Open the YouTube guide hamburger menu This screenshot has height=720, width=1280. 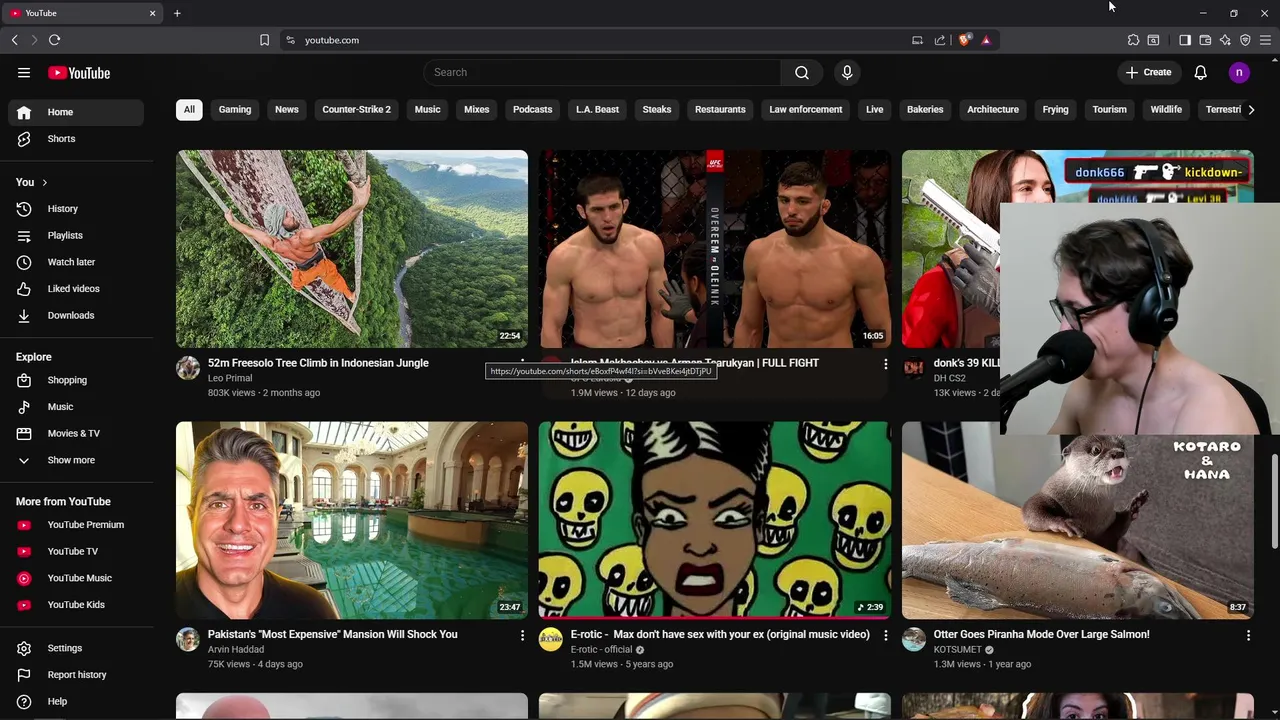coord(24,72)
